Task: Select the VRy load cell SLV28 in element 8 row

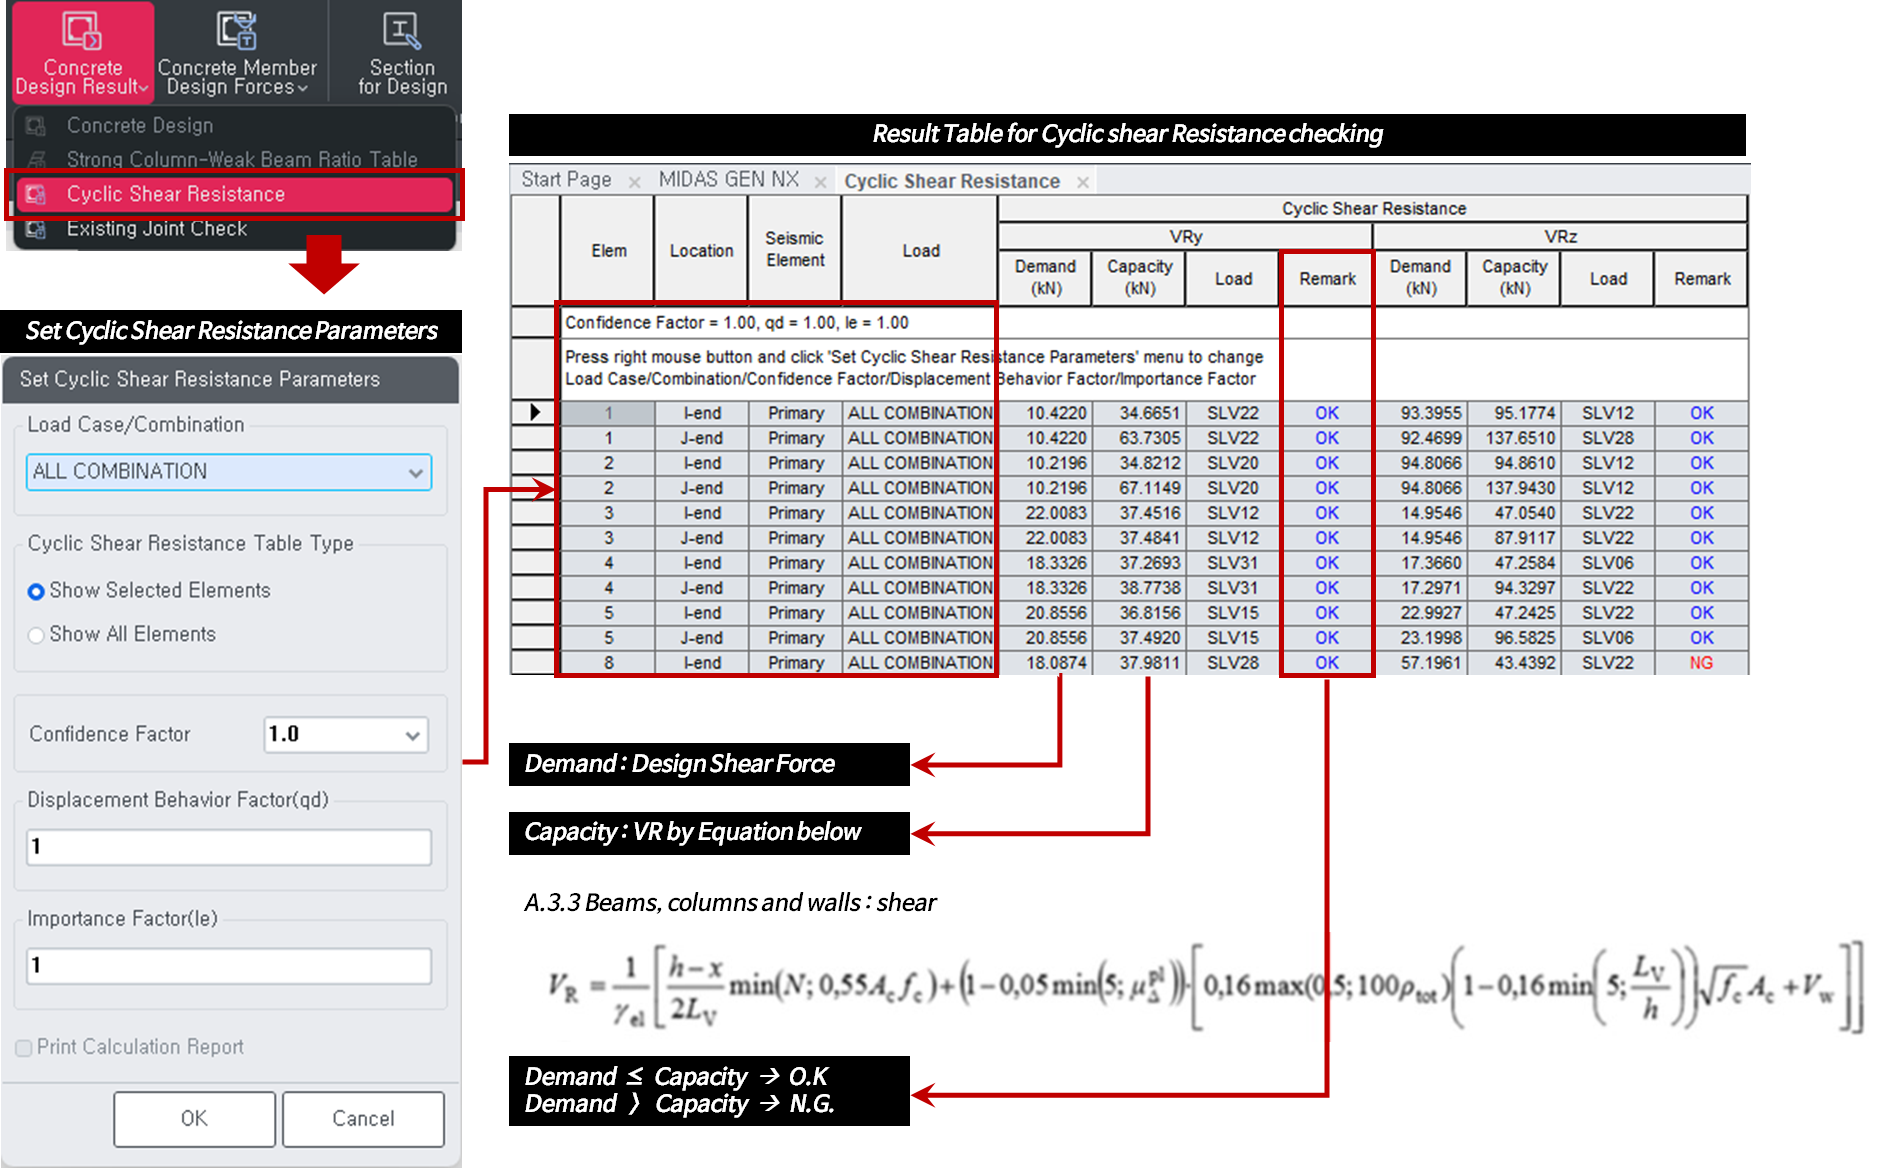Action: tap(1232, 663)
